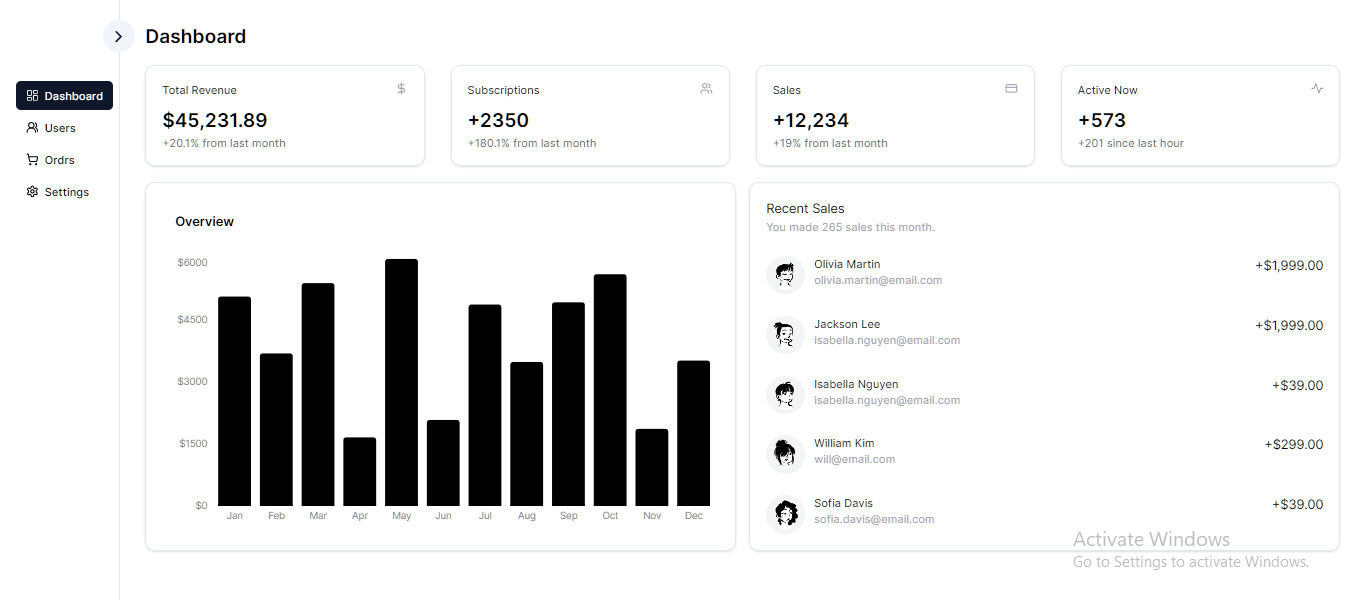Click the +12,234 sales value
The height and width of the screenshot is (600, 1366).
tap(811, 120)
